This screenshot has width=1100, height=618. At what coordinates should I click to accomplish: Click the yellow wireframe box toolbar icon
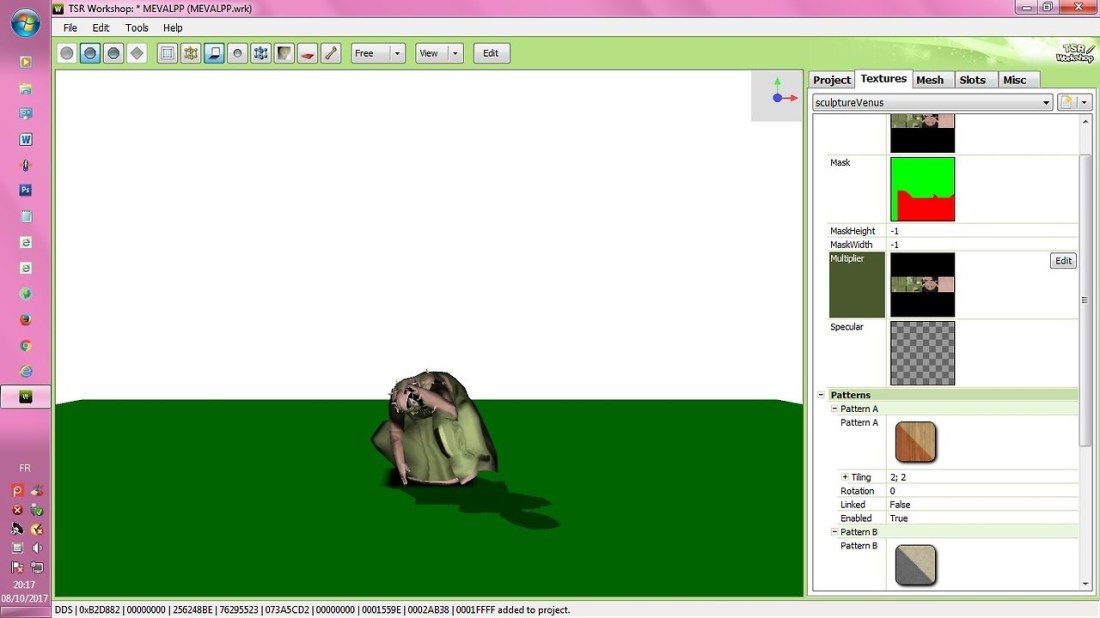tap(191, 53)
